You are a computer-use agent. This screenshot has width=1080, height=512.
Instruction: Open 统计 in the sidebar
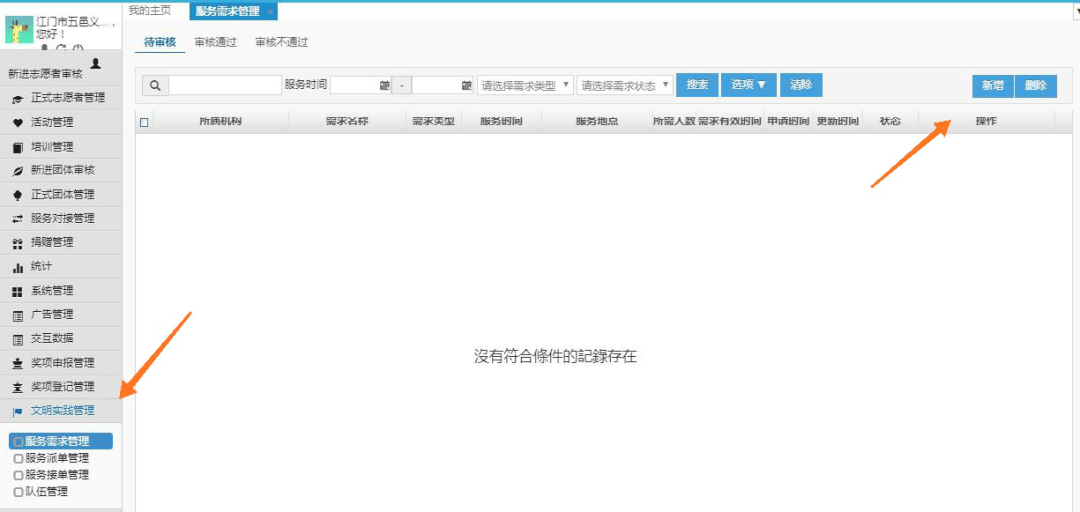pos(61,267)
